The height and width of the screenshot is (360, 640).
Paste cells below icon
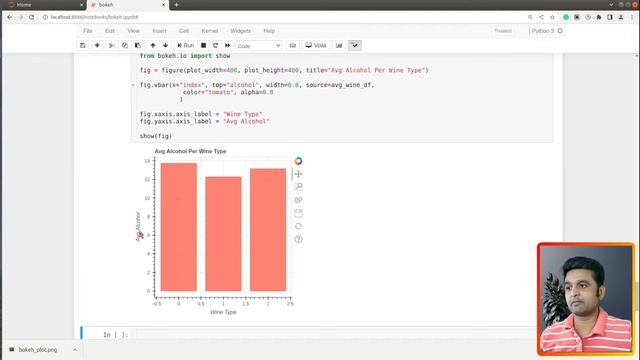click(138, 45)
